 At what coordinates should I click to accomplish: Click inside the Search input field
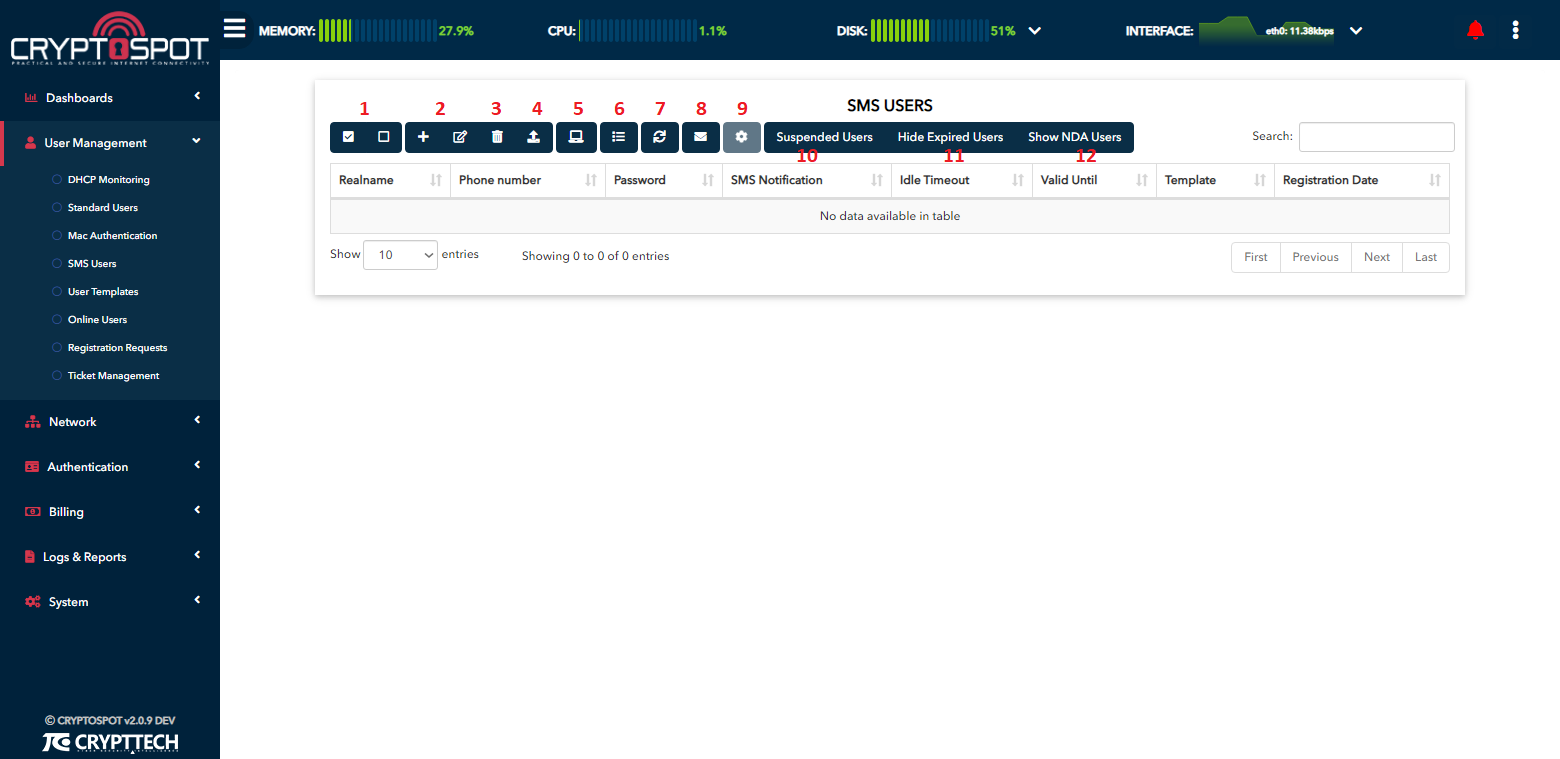(x=1376, y=137)
